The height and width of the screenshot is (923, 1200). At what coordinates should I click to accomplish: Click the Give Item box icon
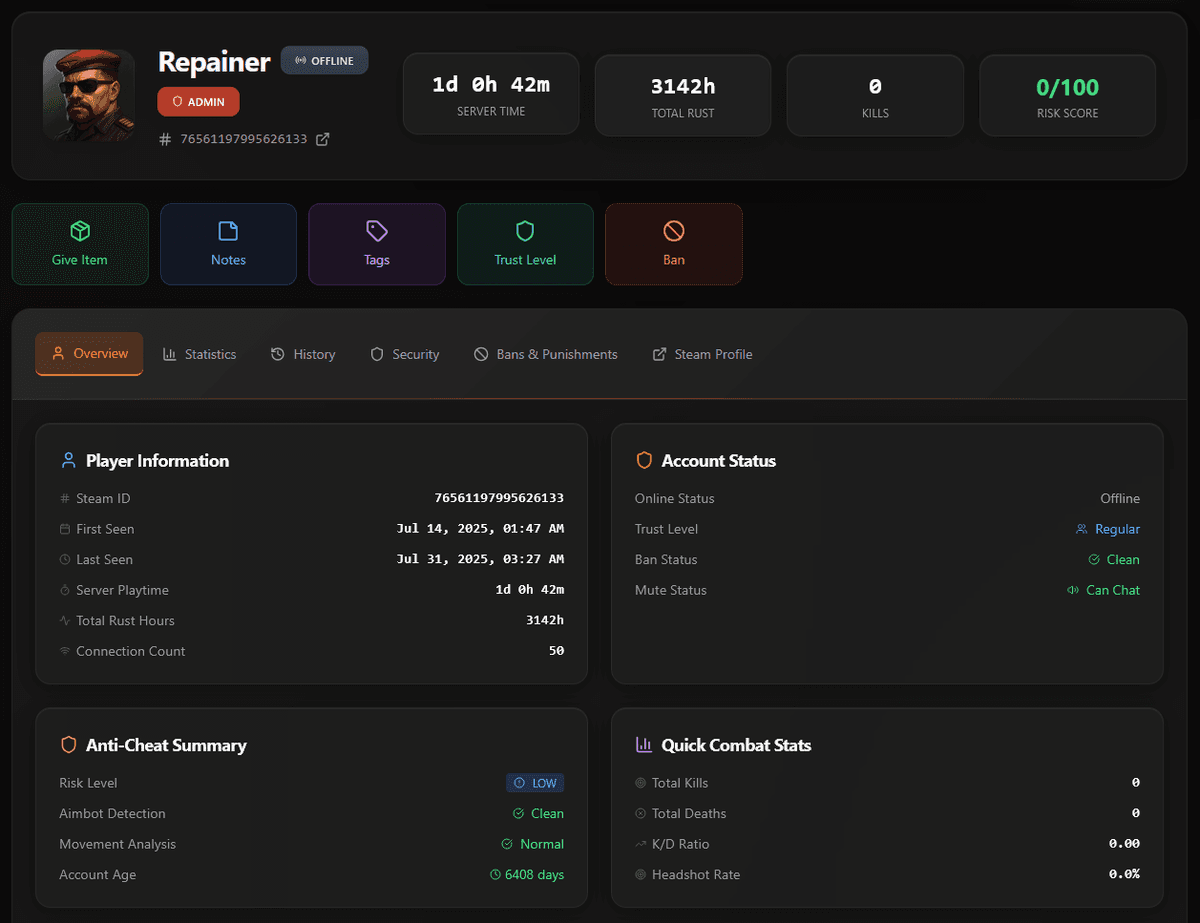[x=80, y=231]
